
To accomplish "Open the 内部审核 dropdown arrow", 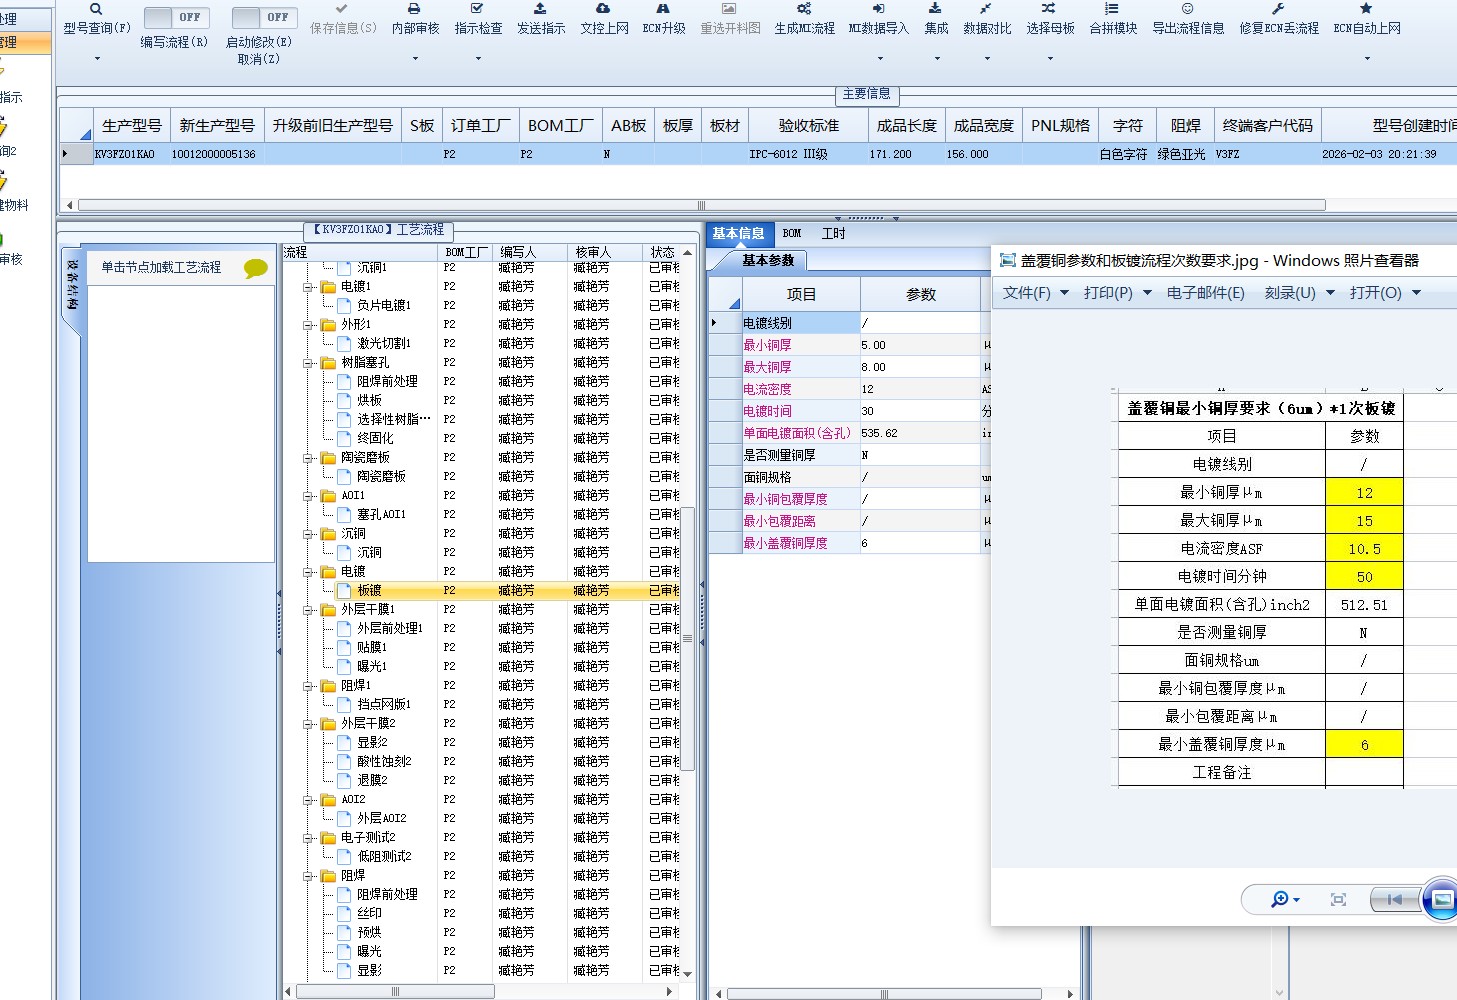I will [415, 59].
